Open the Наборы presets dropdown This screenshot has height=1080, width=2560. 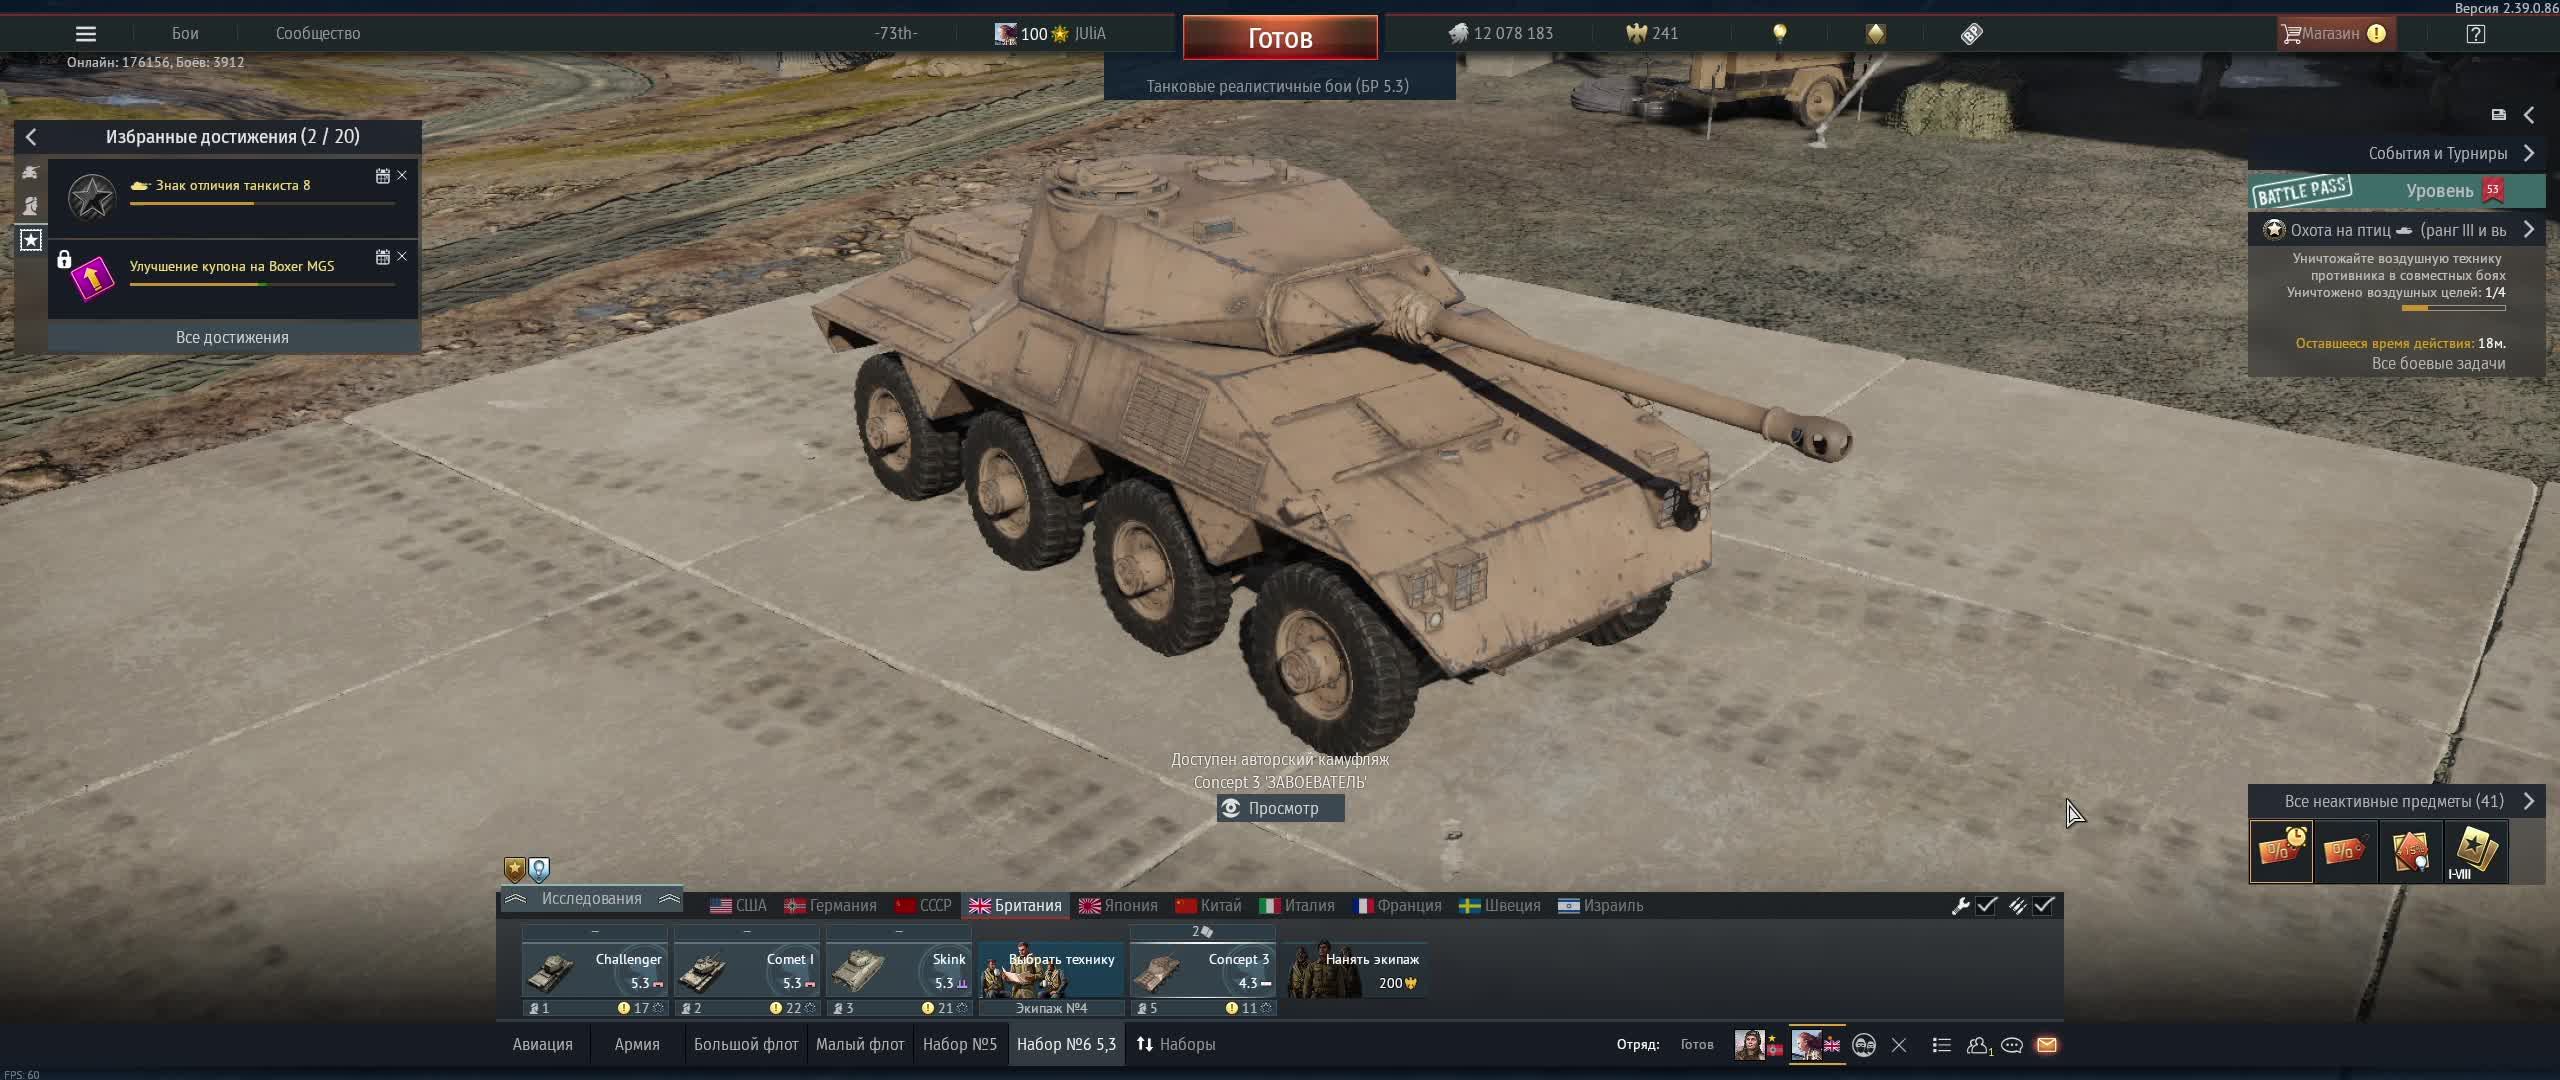[1176, 1044]
